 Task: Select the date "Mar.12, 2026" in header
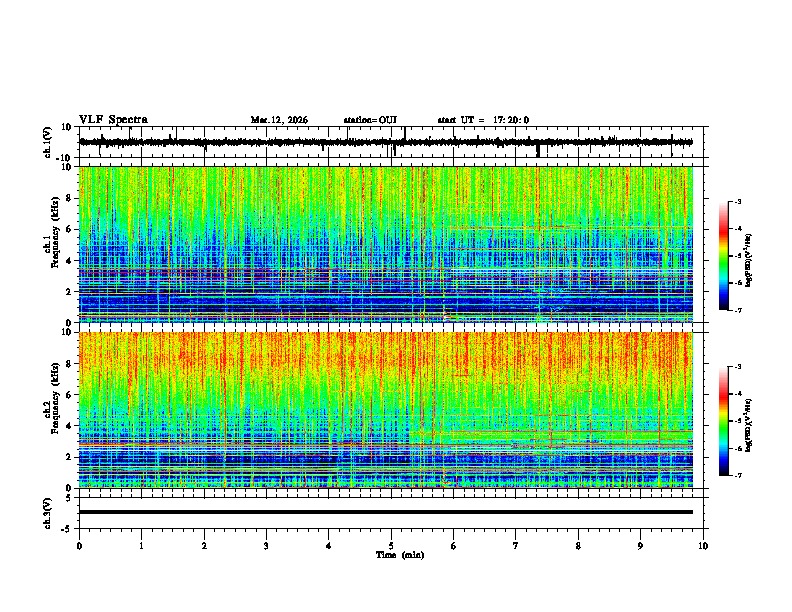pos(279,120)
